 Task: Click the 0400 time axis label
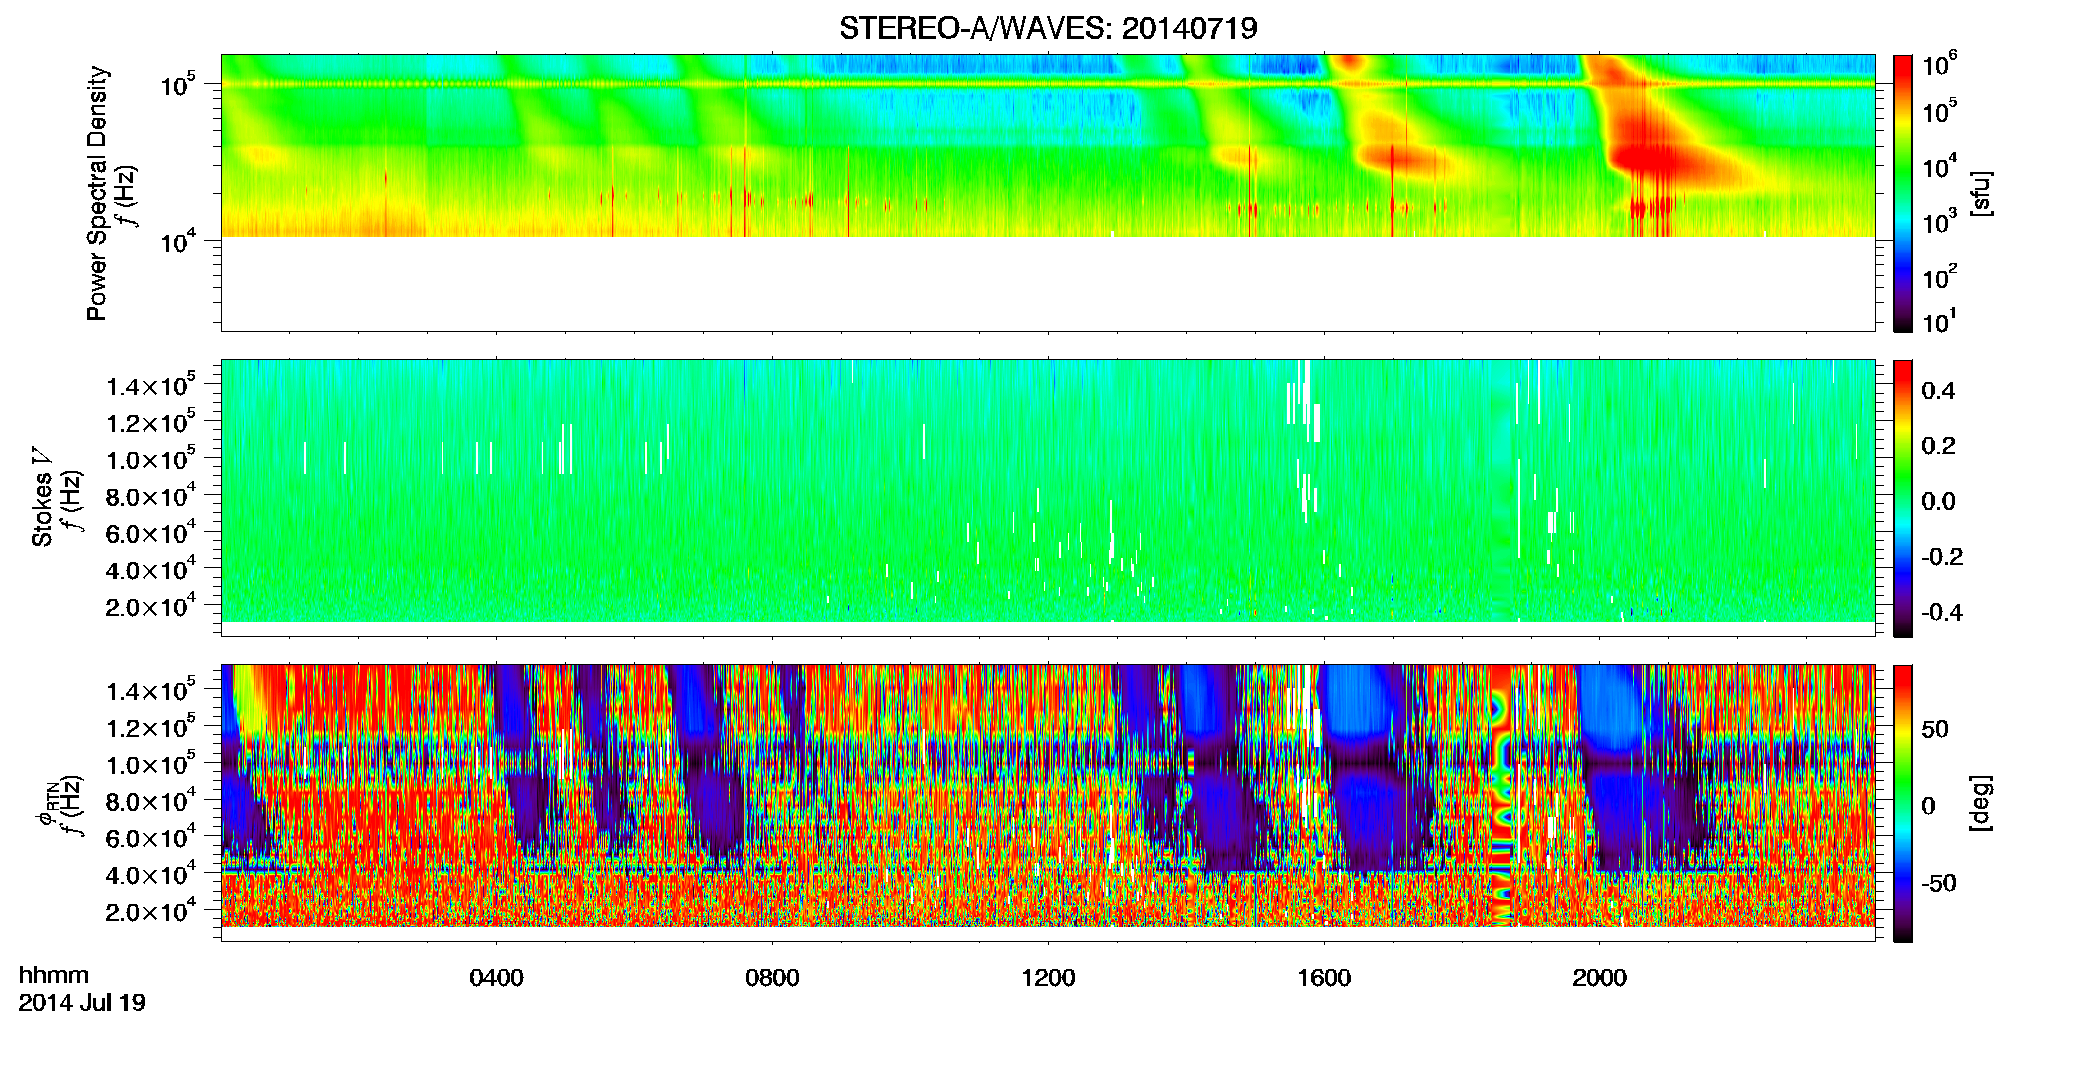(x=496, y=978)
